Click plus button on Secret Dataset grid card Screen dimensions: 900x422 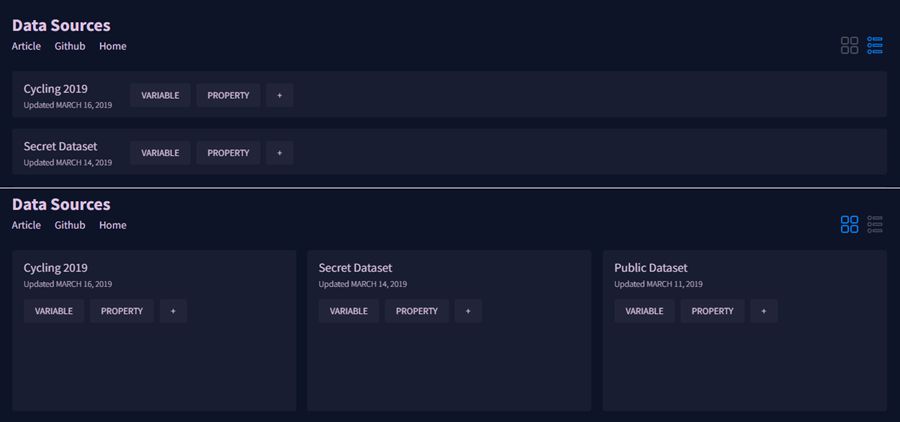[x=468, y=311]
